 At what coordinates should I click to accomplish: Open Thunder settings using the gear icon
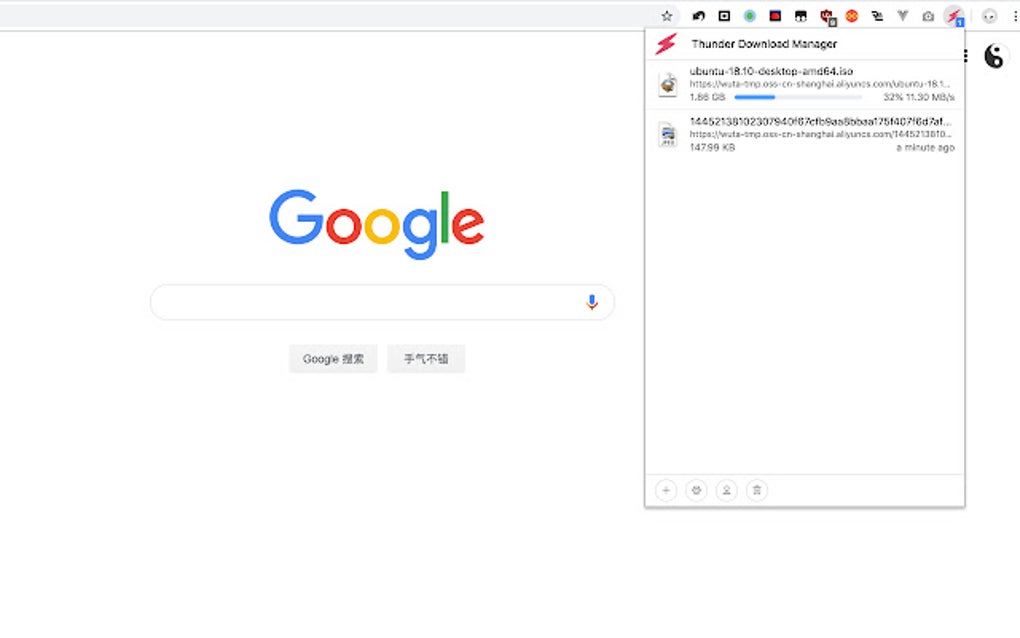click(x=696, y=490)
